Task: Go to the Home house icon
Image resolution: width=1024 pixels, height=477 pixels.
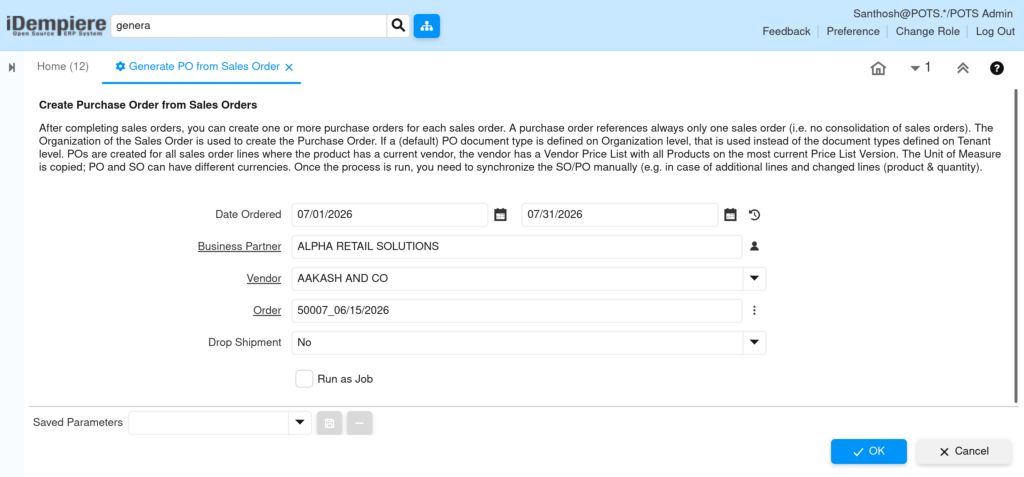Action: (878, 68)
